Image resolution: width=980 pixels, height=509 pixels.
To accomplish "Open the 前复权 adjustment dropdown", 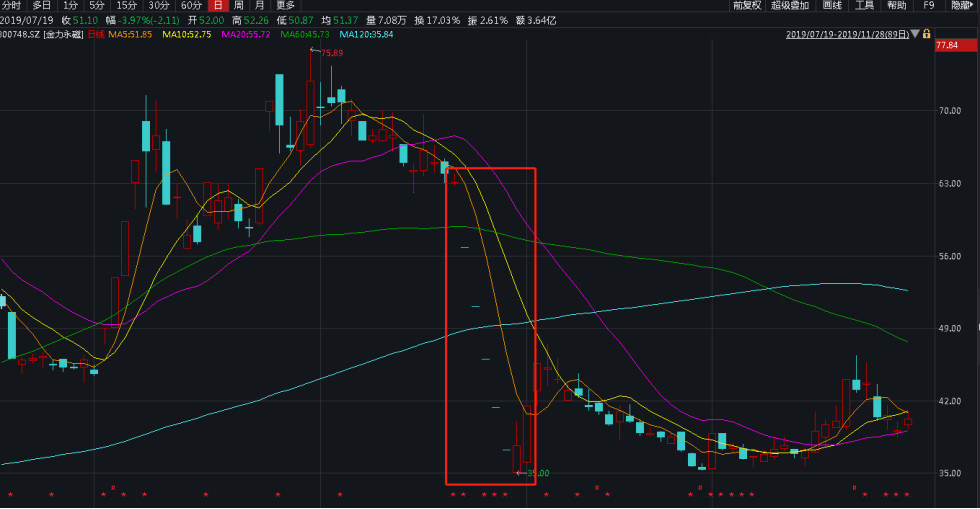I will click(746, 6).
